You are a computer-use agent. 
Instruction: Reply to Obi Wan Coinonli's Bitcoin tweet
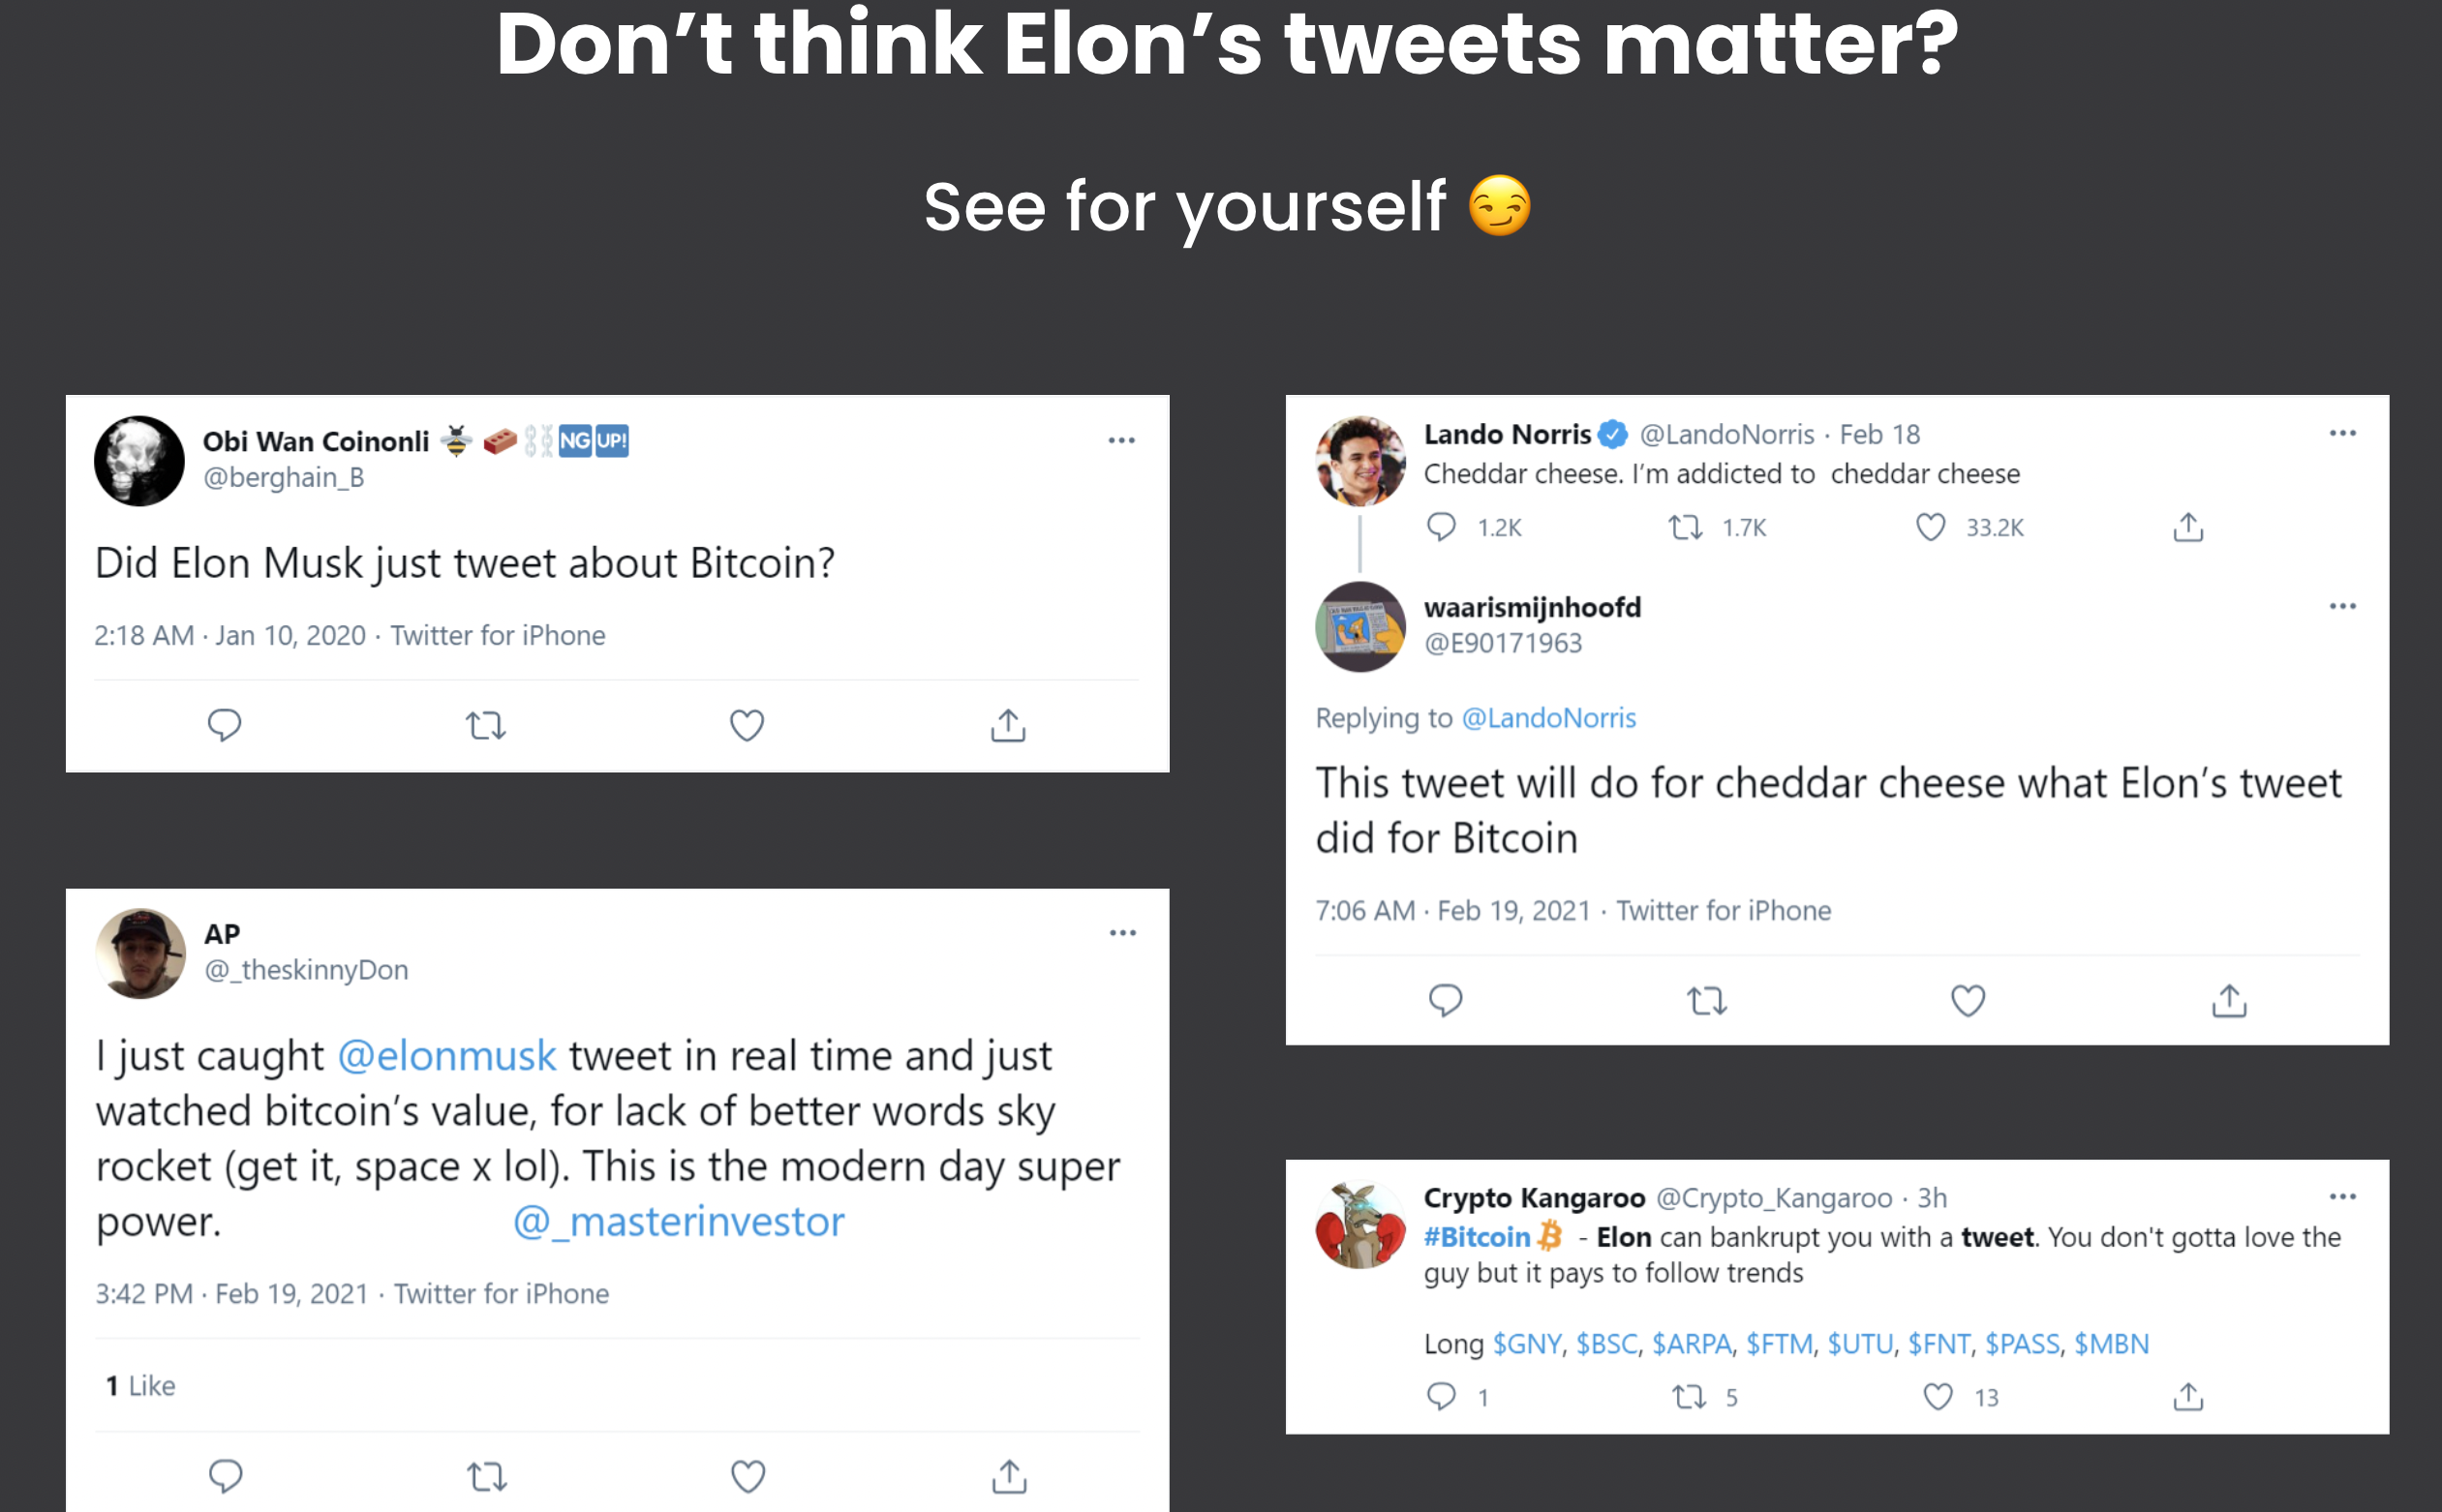pos(224,724)
